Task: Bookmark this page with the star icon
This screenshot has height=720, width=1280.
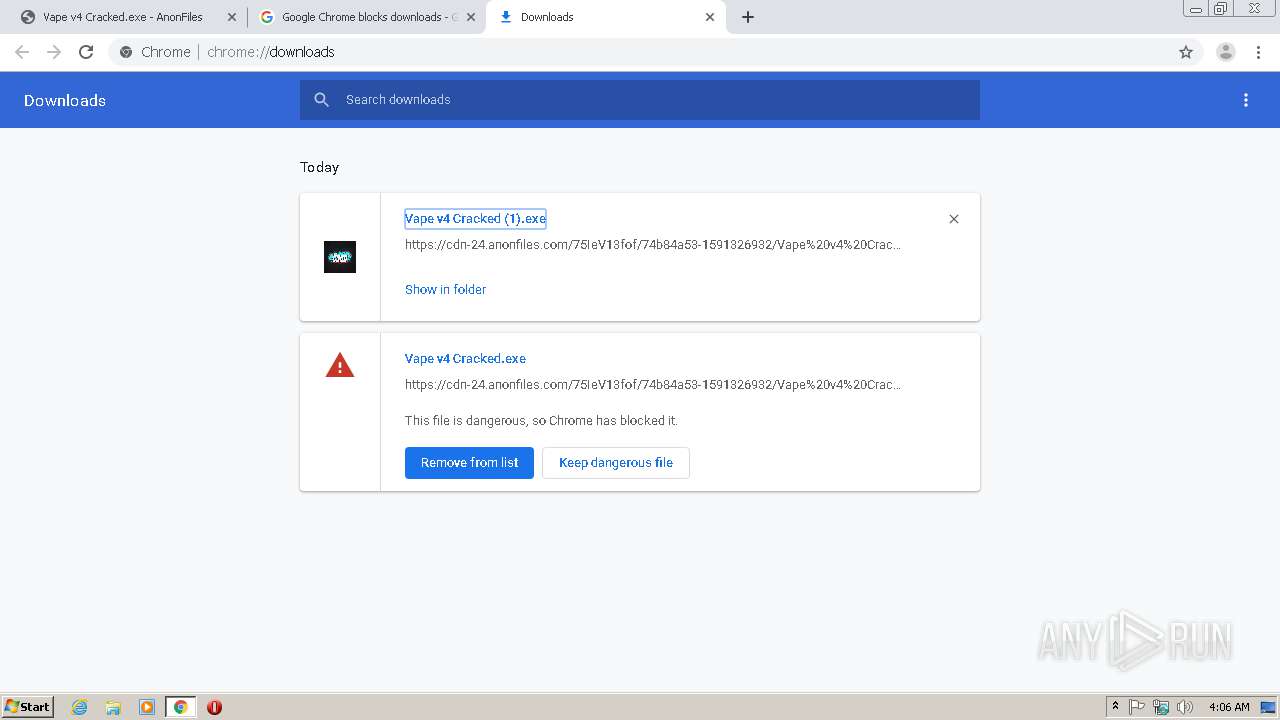Action: coord(1186,52)
